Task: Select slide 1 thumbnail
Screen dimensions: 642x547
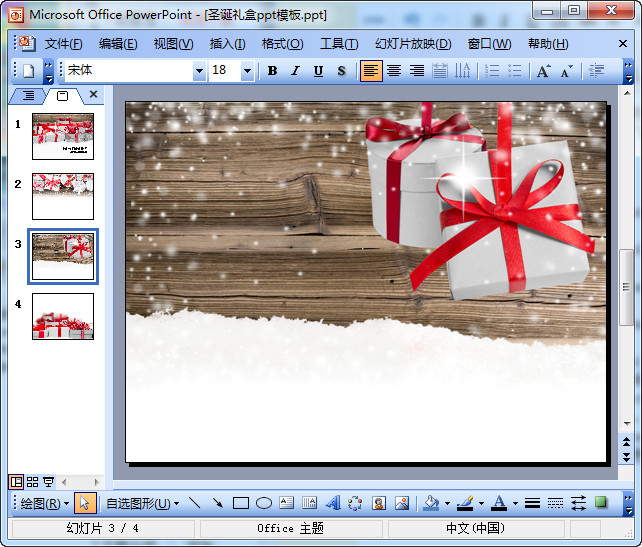Action: tap(63, 136)
